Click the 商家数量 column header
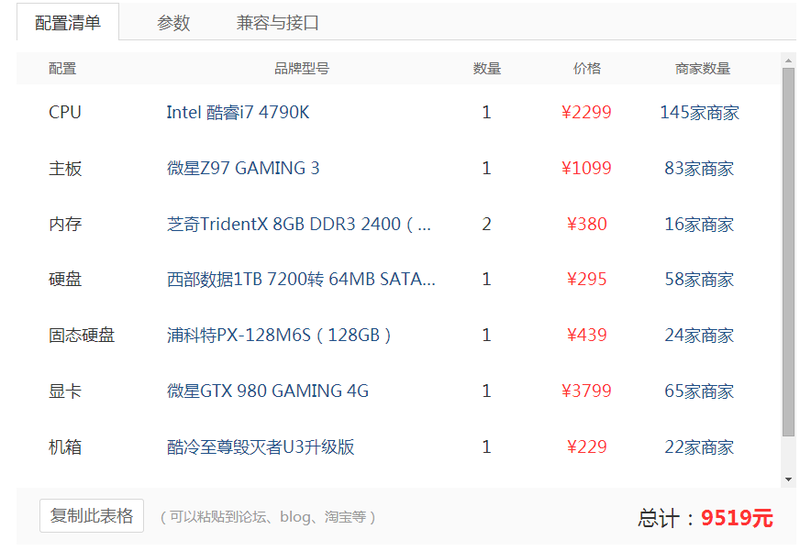 click(x=703, y=68)
